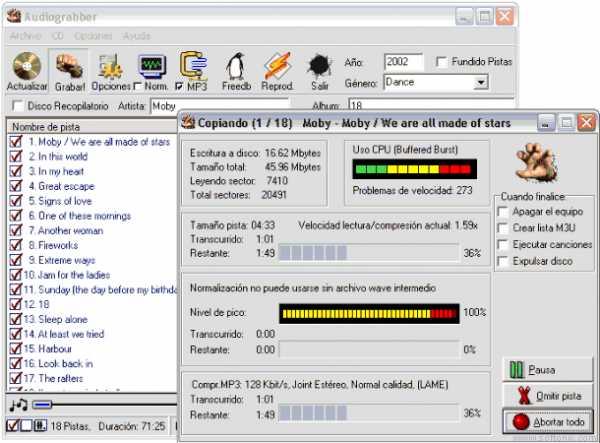This screenshot has height=443, width=600.
Task: Select track 12 named 18
Action: click(36, 304)
